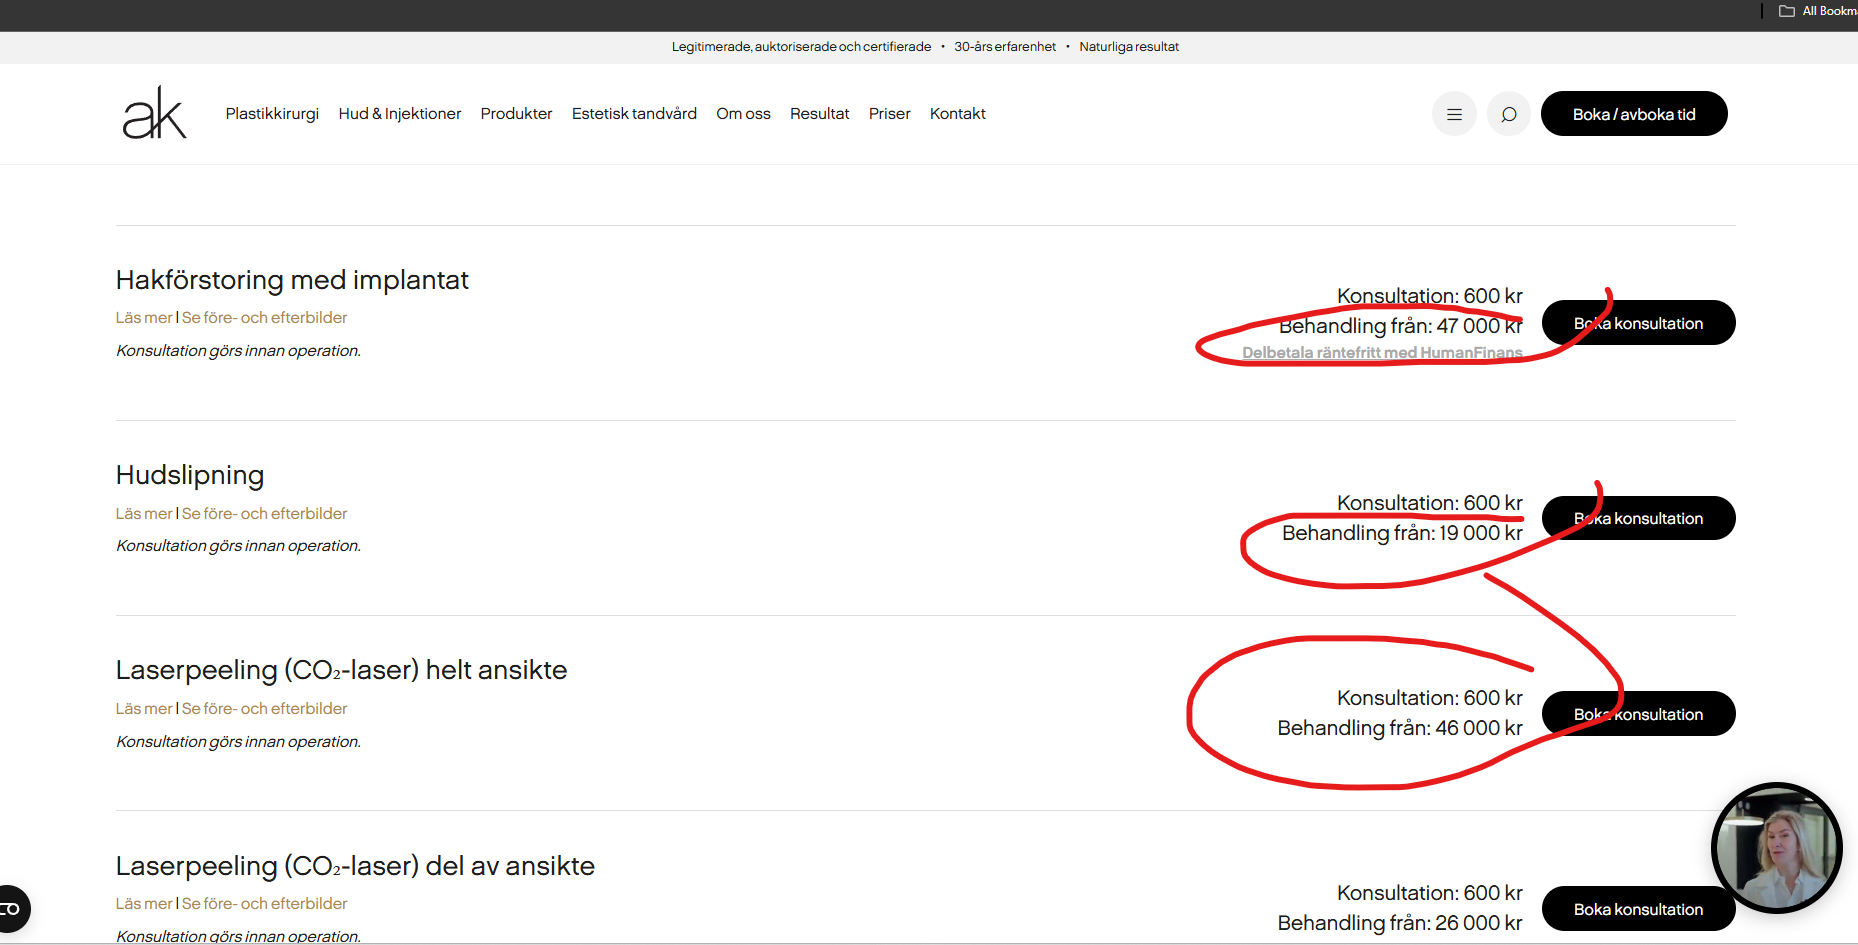Click Boka konsultation for Hudslipning
This screenshot has width=1858, height=945.
[x=1638, y=518]
